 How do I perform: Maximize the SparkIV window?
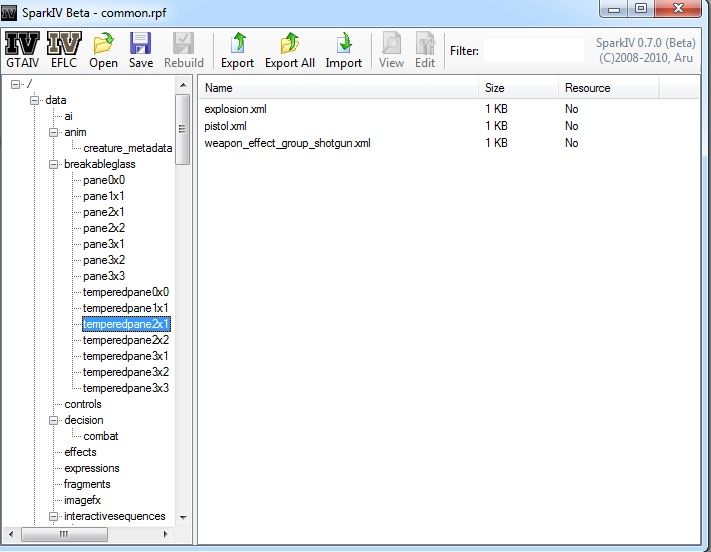641,9
